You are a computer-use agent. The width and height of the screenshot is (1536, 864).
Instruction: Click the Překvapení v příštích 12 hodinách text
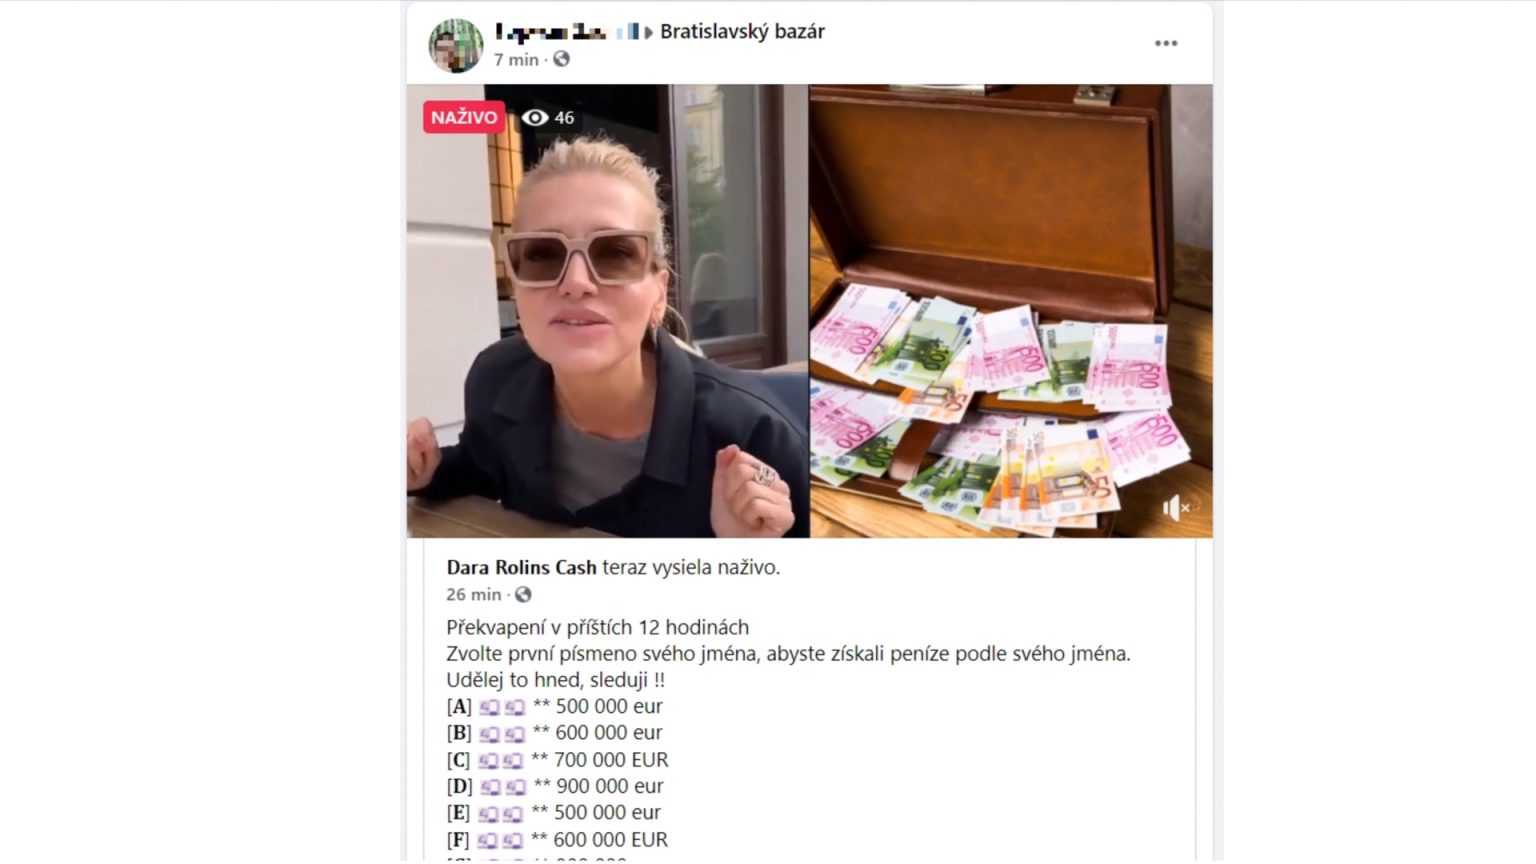598,627
